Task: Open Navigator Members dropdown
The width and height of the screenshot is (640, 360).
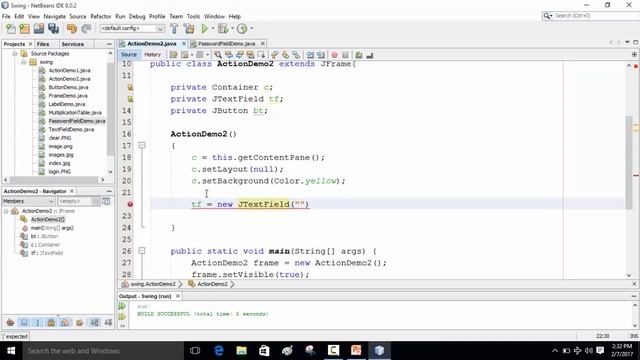Action: [x=28, y=201]
